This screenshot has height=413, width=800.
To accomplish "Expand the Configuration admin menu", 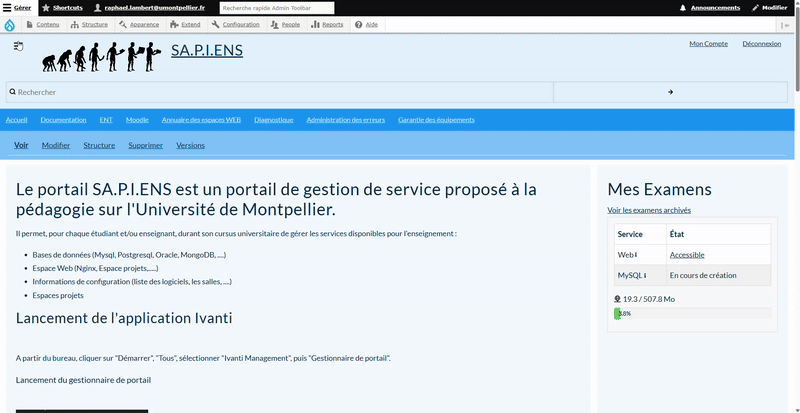I will [235, 24].
